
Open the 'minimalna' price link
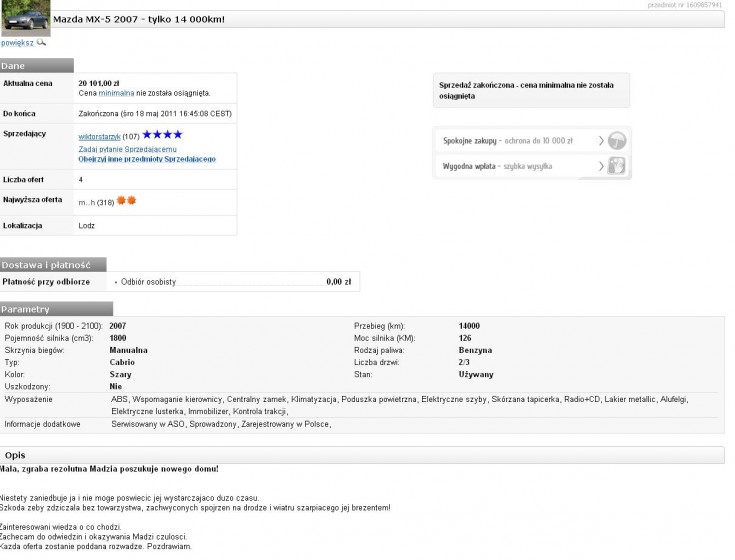coord(116,93)
